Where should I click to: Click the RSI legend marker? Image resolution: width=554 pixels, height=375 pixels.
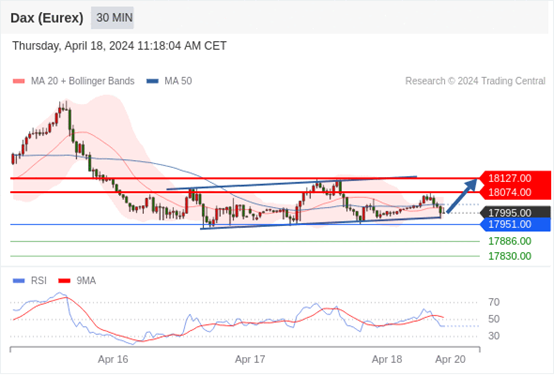coord(19,281)
